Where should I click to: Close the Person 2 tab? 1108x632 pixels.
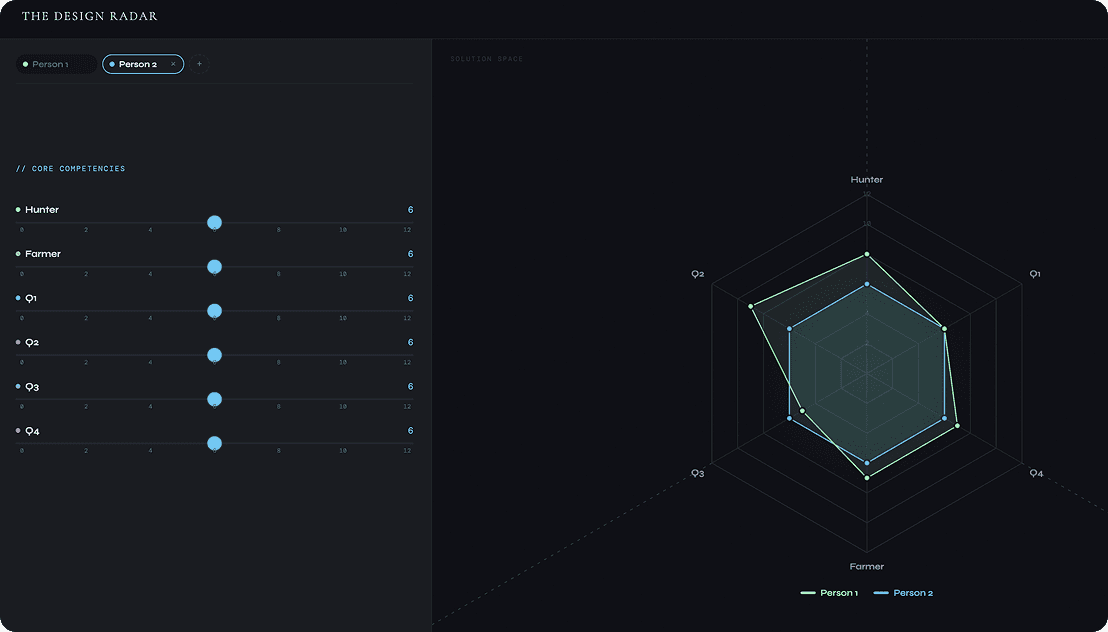tap(173, 64)
